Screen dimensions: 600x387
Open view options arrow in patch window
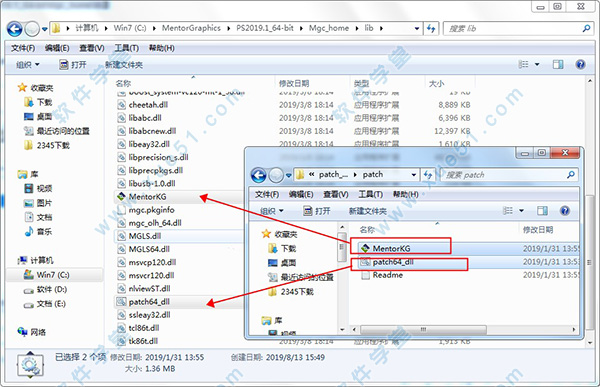coord(521,211)
